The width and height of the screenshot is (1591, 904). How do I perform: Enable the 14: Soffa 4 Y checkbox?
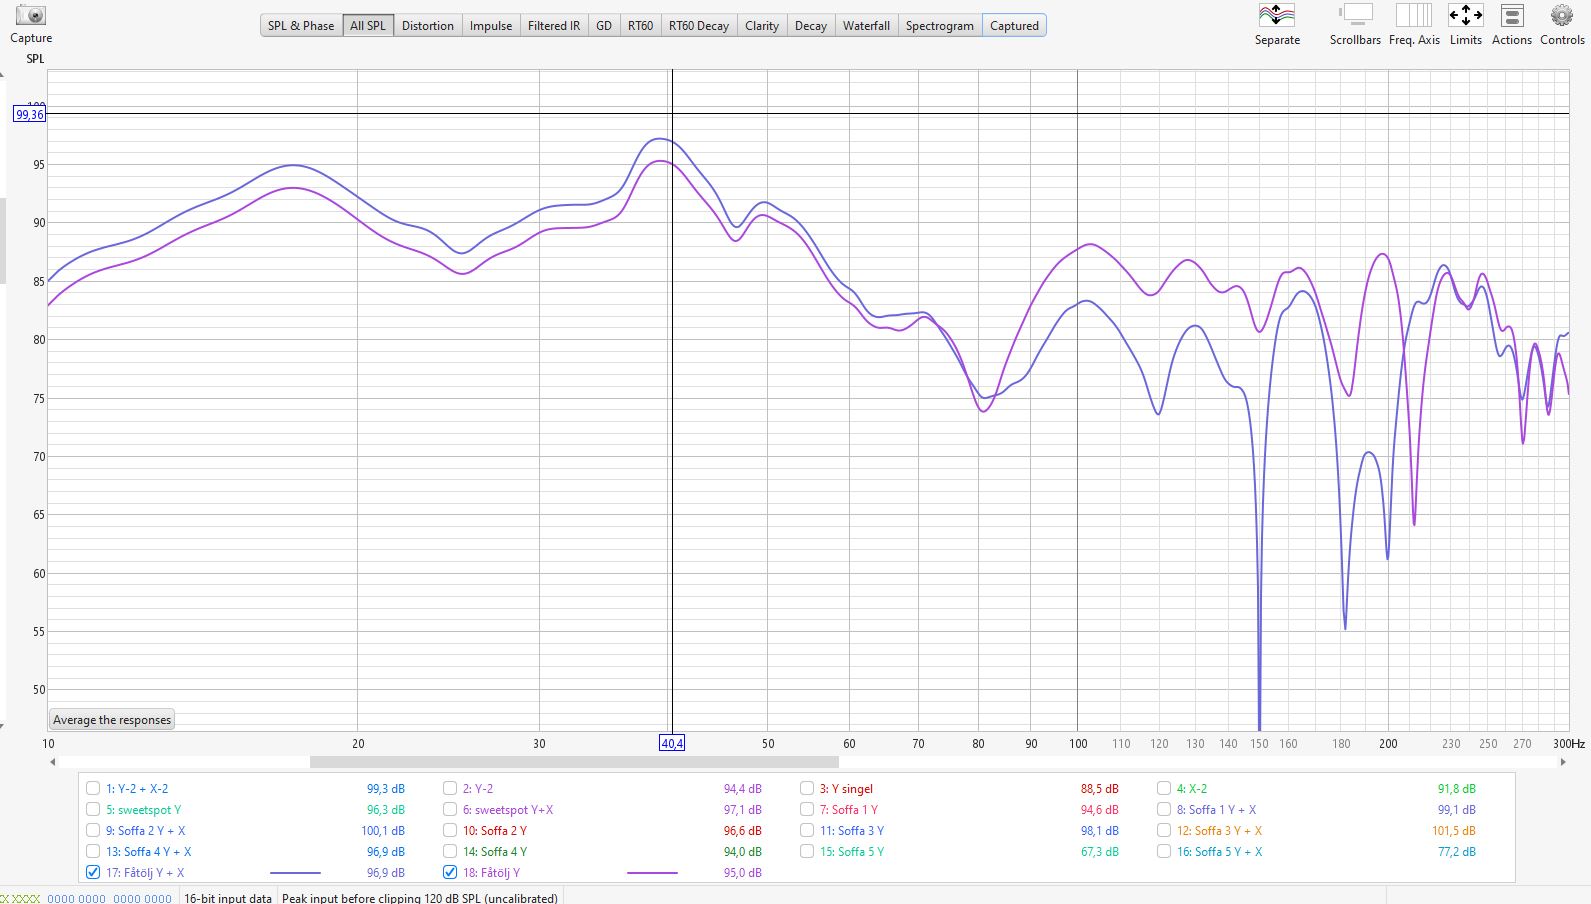450,851
